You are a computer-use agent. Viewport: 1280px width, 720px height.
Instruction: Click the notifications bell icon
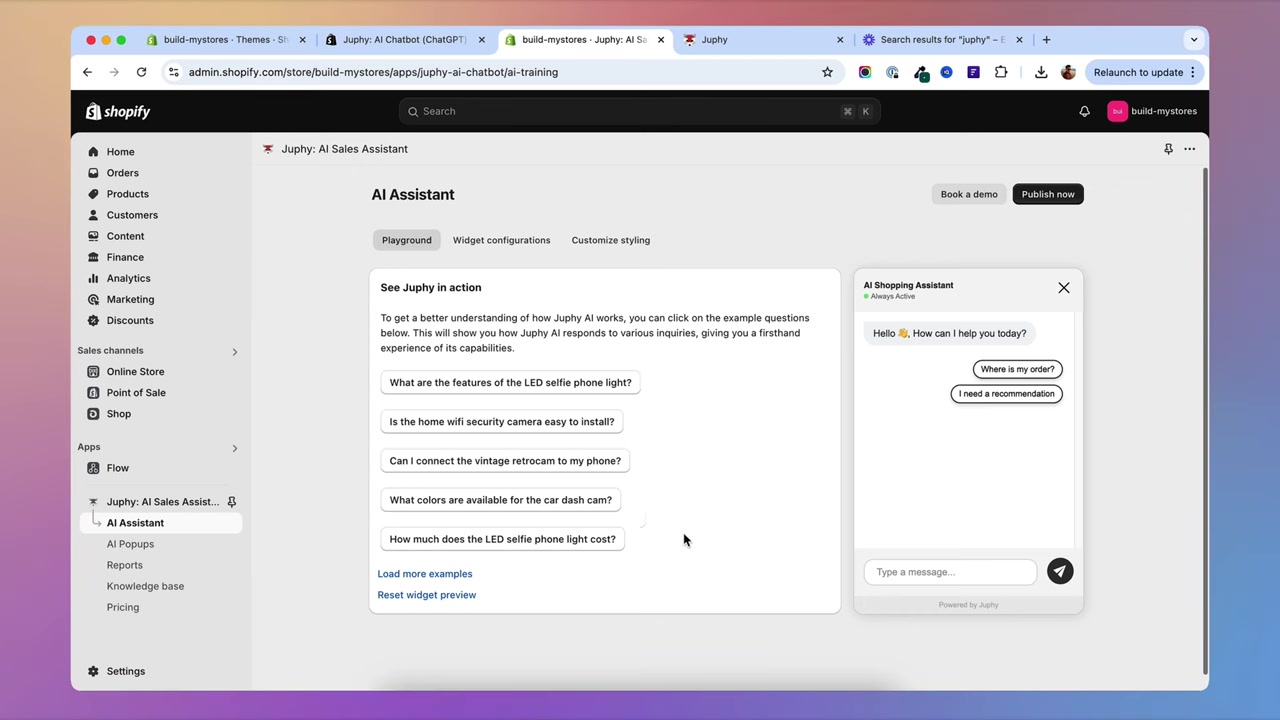(x=1084, y=111)
